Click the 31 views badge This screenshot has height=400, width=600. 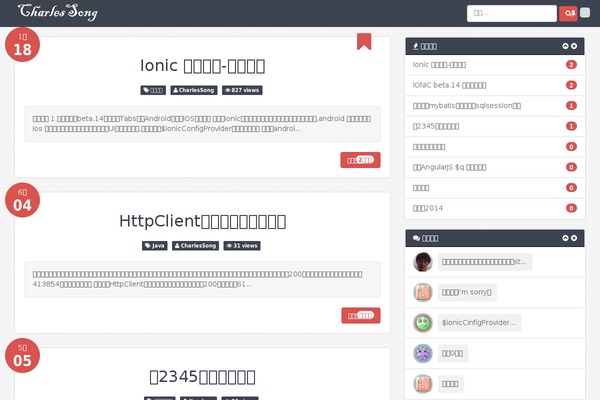tap(242, 246)
